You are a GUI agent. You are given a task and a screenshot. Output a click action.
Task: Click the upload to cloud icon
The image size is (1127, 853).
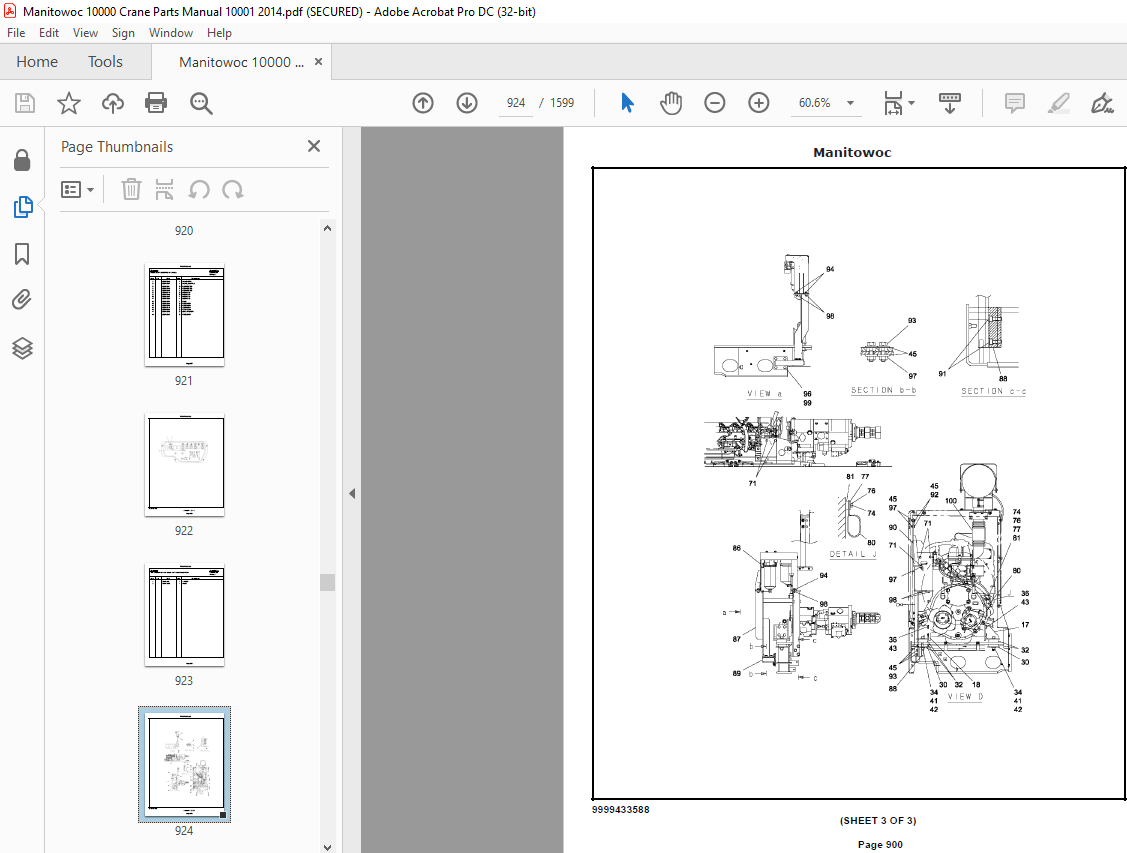click(113, 103)
